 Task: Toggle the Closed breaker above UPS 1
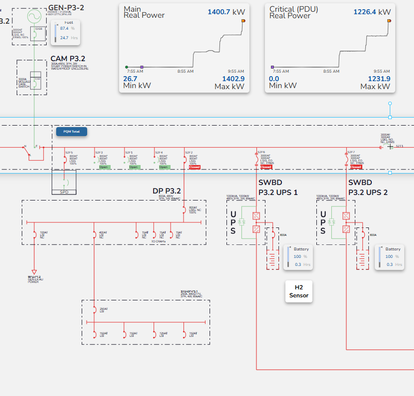pyautogui.click(x=266, y=167)
